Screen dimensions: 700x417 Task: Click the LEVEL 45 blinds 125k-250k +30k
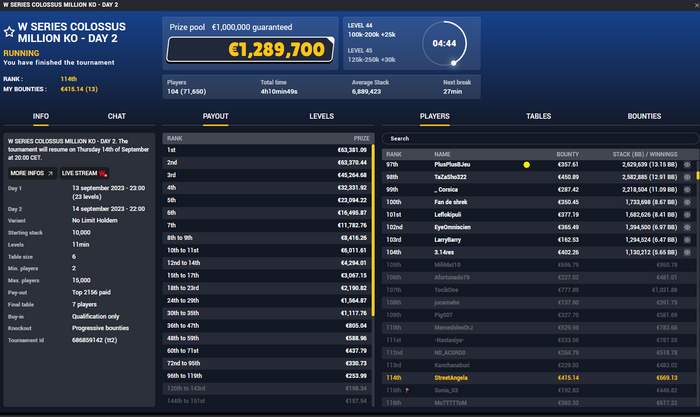pyautogui.click(x=371, y=60)
